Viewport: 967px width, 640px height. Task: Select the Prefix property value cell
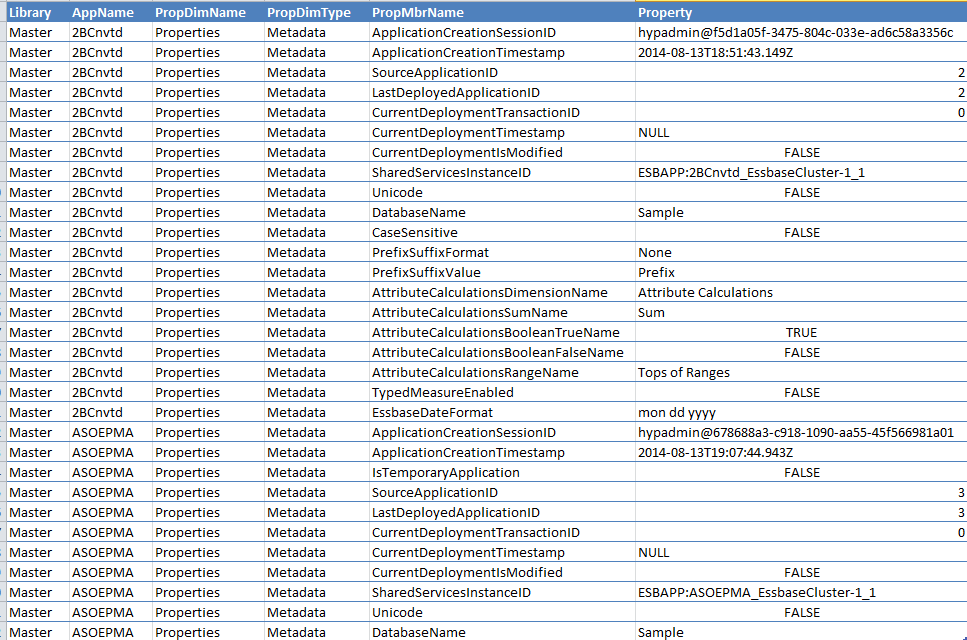point(801,273)
